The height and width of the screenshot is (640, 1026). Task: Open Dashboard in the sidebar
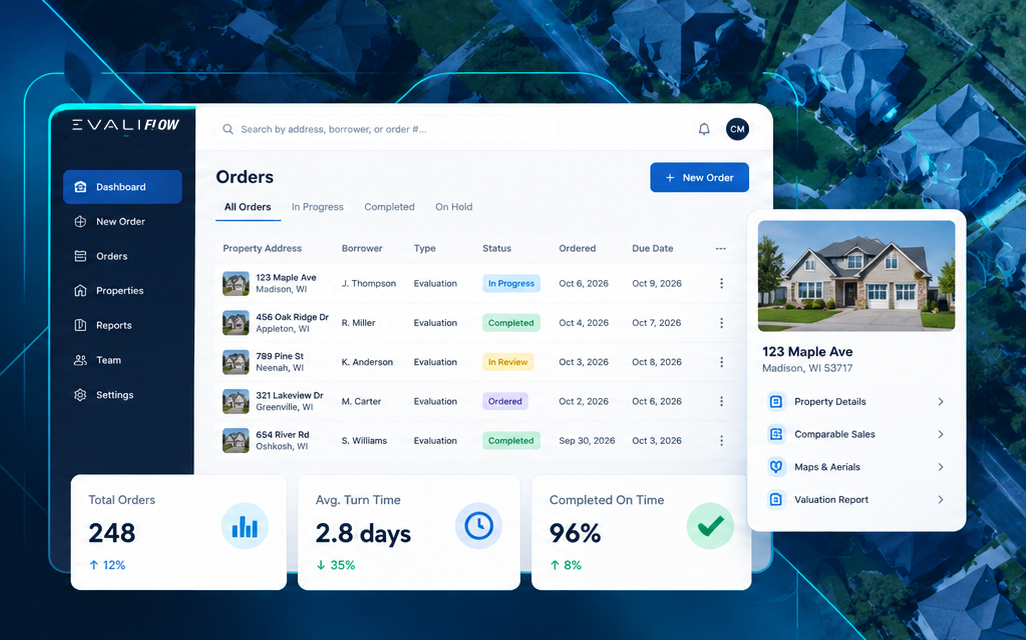click(122, 187)
